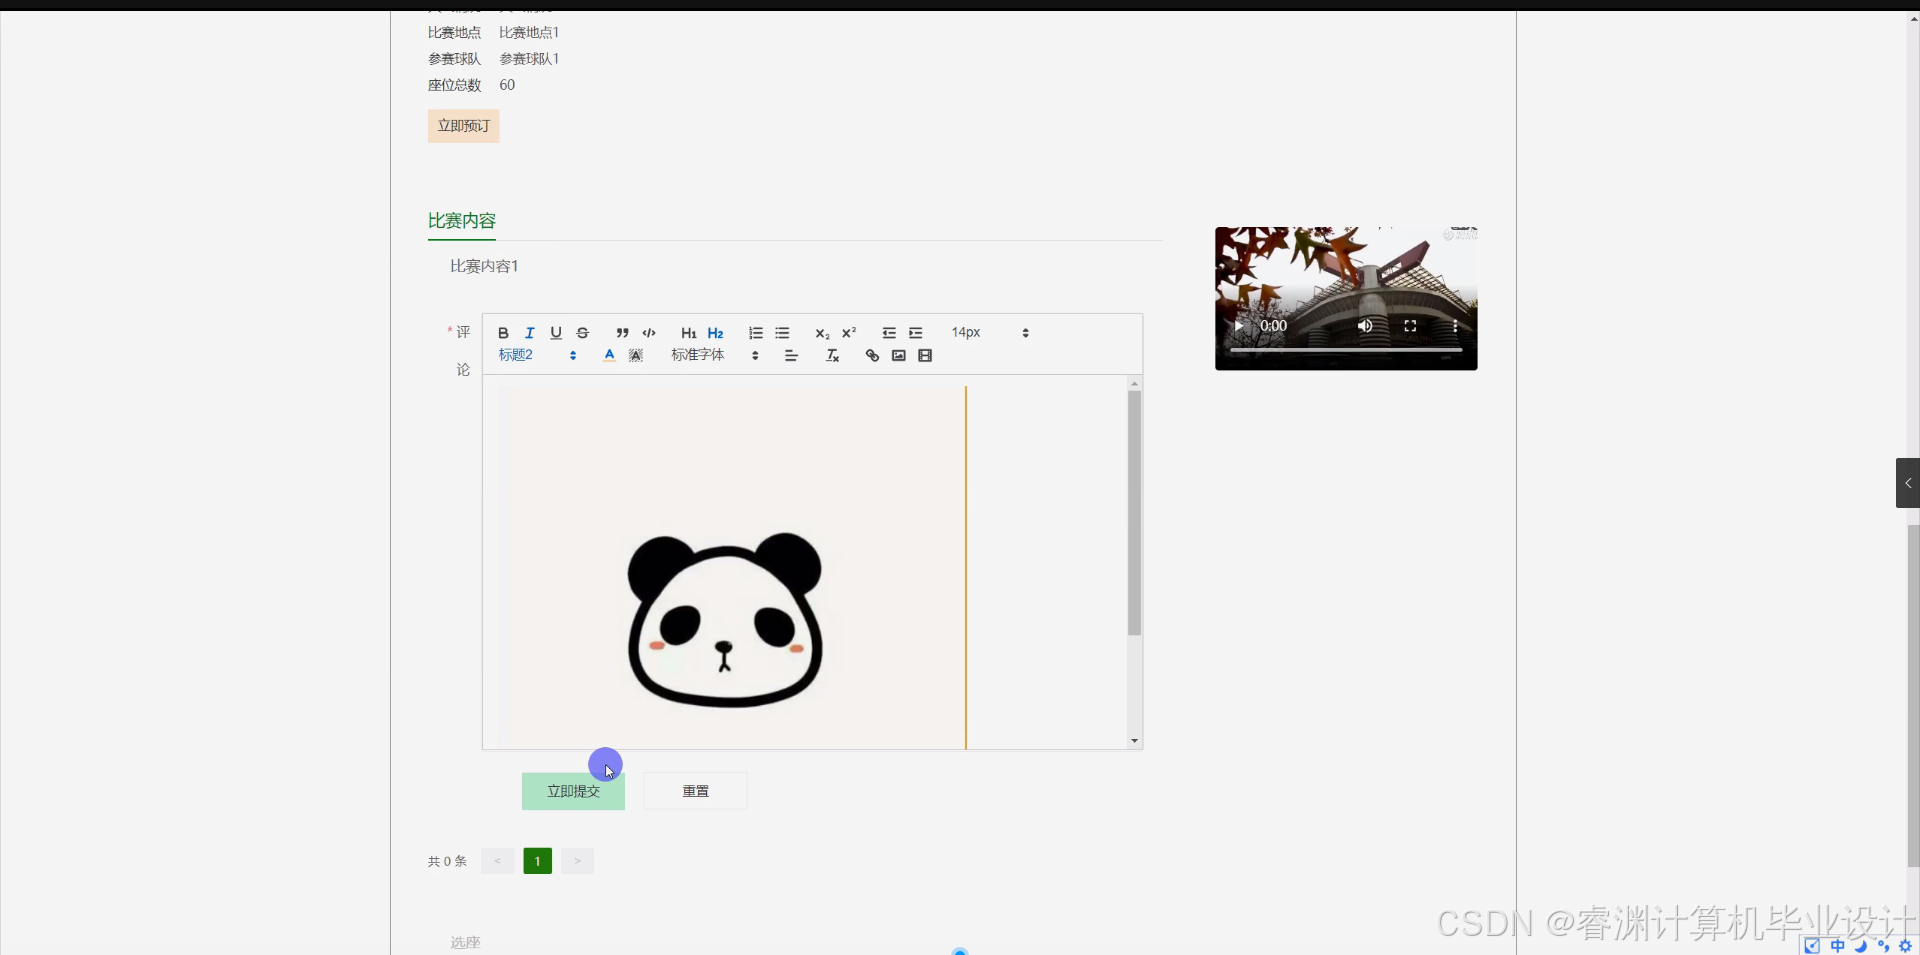The height and width of the screenshot is (955, 1920).
Task: Create a bulleted list
Action: (782, 333)
